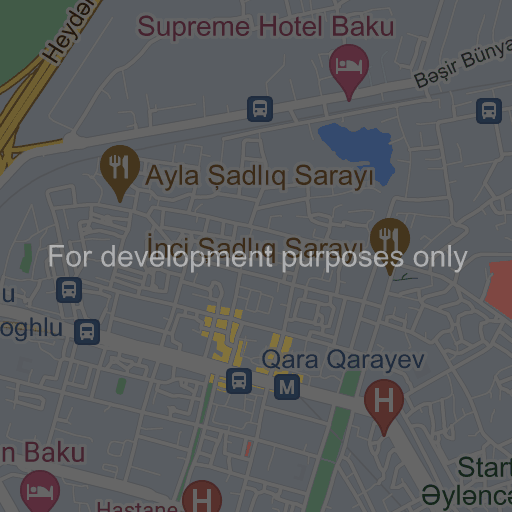512x512 pixels.
Task: Click the Bəşir Bünya street name label
Action: 463,63
